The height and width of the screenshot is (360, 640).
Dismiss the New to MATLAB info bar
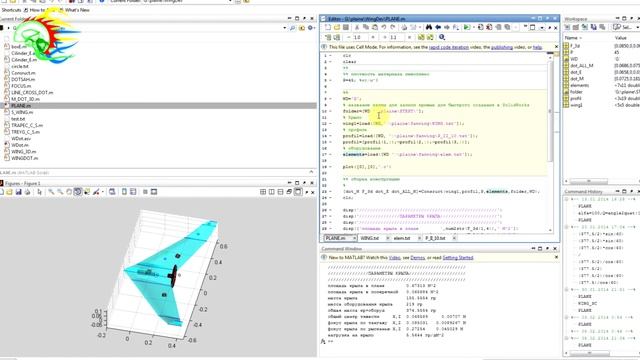coord(556,258)
